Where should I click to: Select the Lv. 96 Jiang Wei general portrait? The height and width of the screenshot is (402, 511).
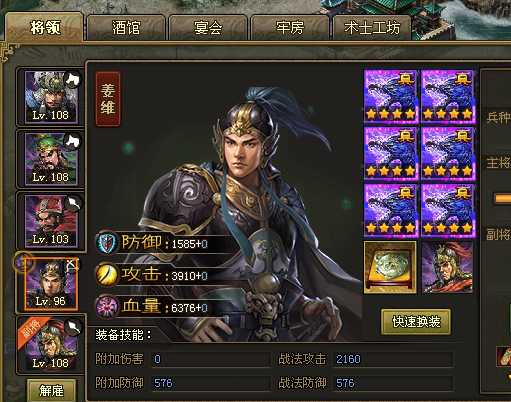51,284
